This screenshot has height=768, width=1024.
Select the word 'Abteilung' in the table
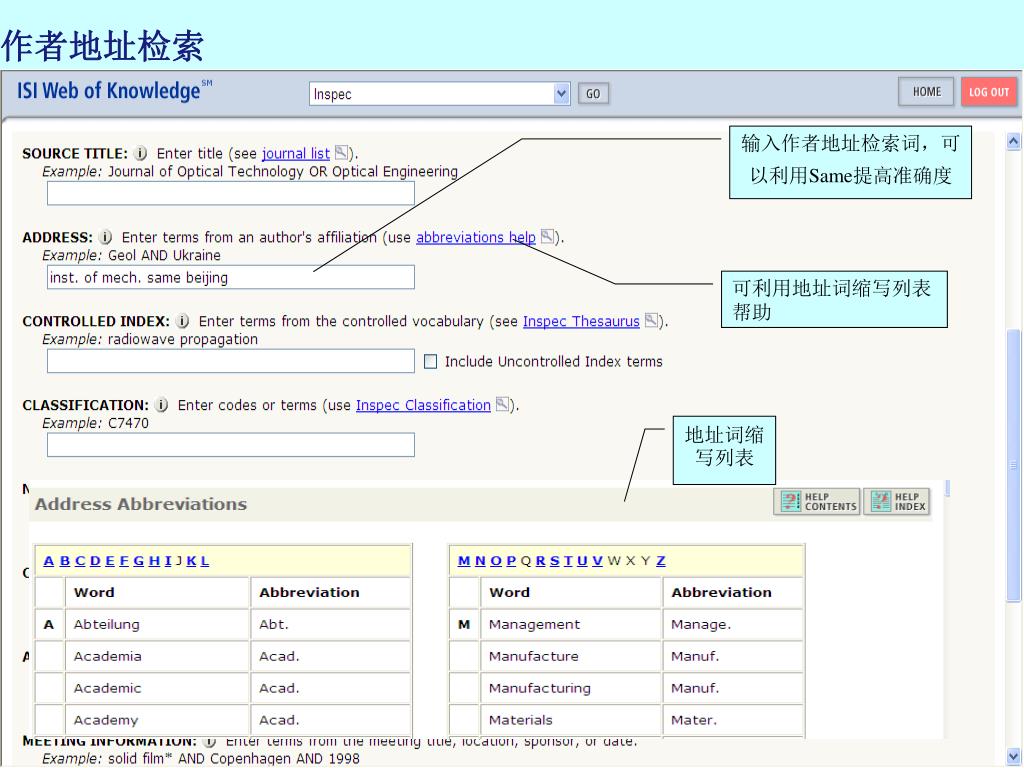106,625
